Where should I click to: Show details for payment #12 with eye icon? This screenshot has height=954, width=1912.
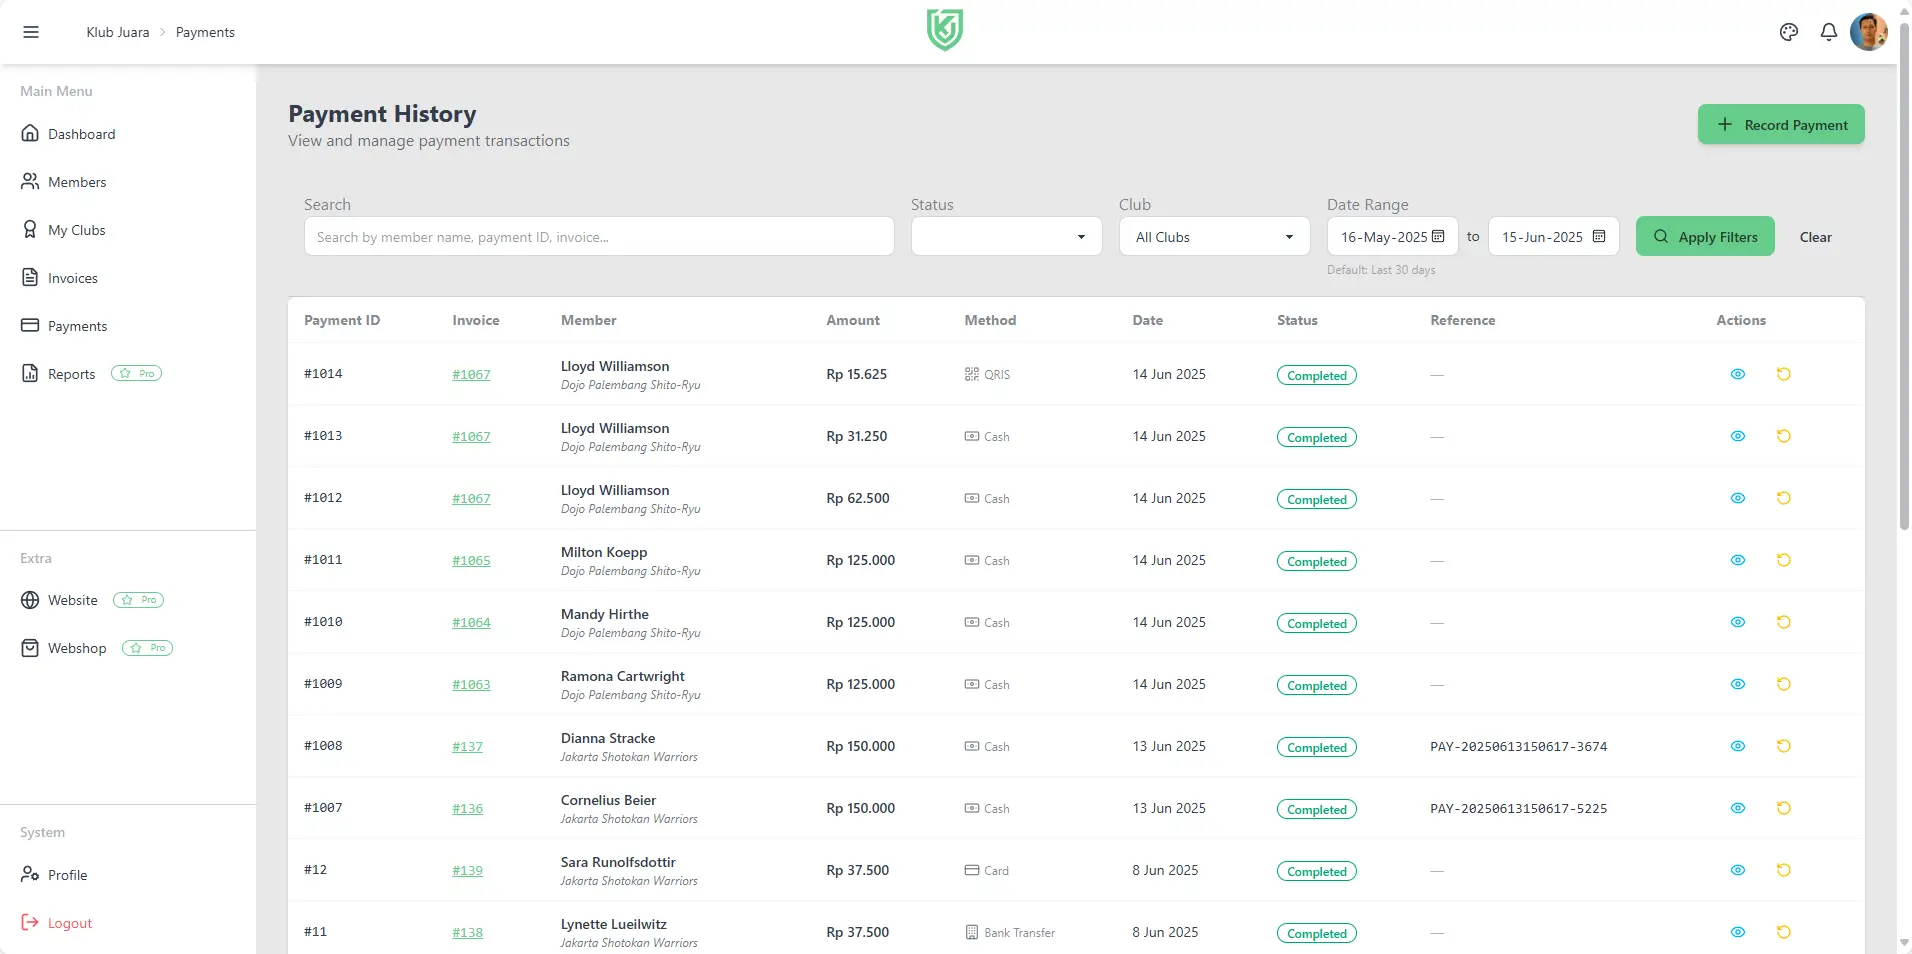pos(1738,870)
